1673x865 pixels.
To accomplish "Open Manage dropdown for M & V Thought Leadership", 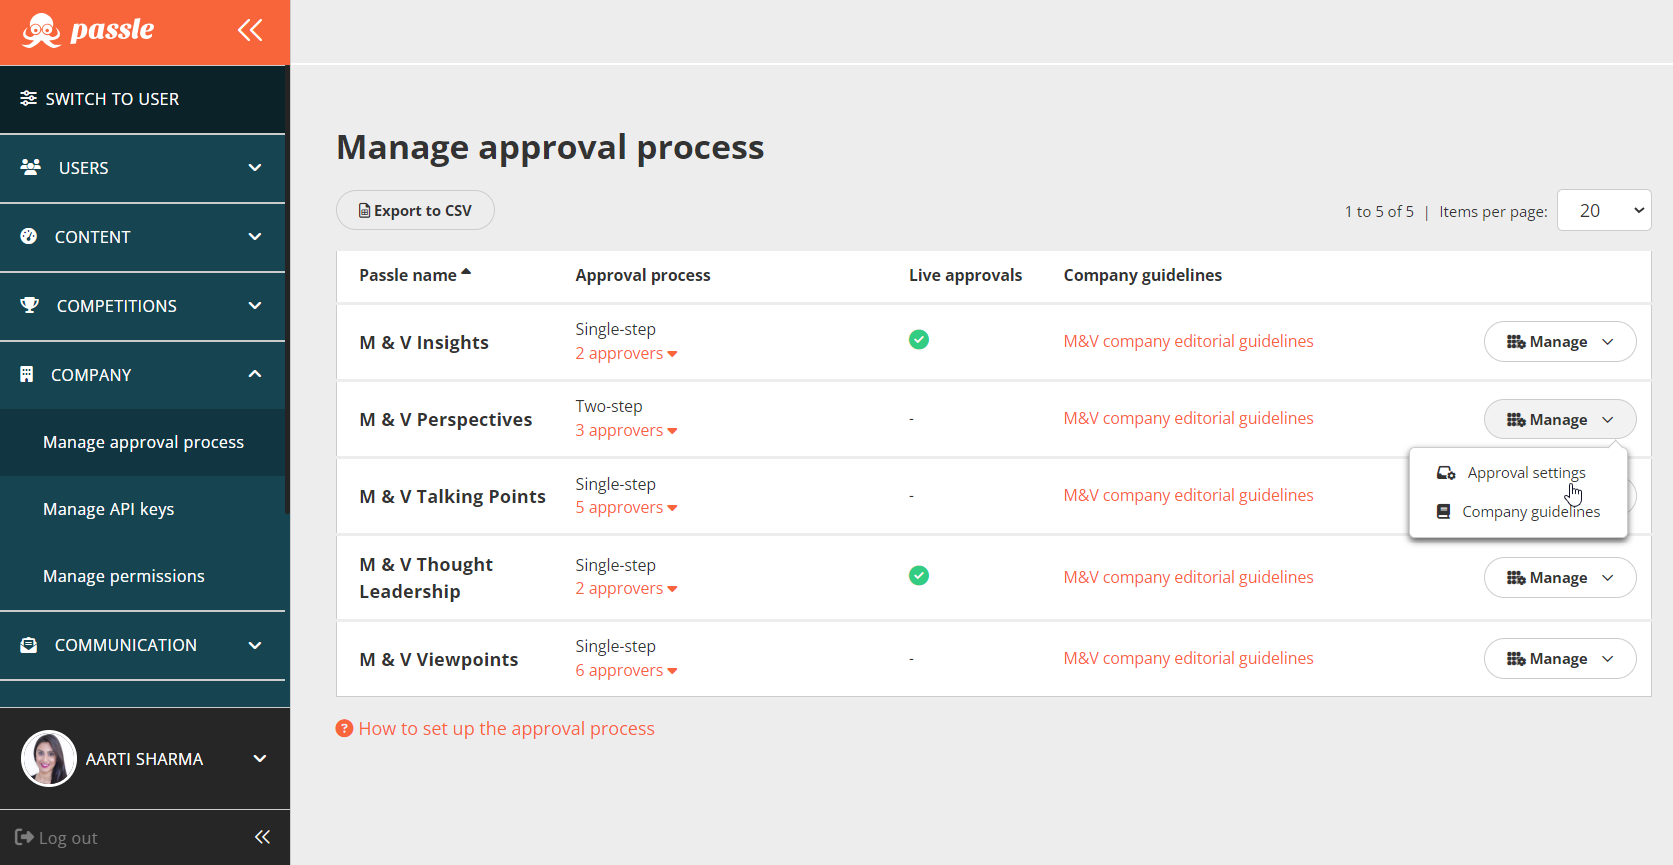I will [1560, 578].
